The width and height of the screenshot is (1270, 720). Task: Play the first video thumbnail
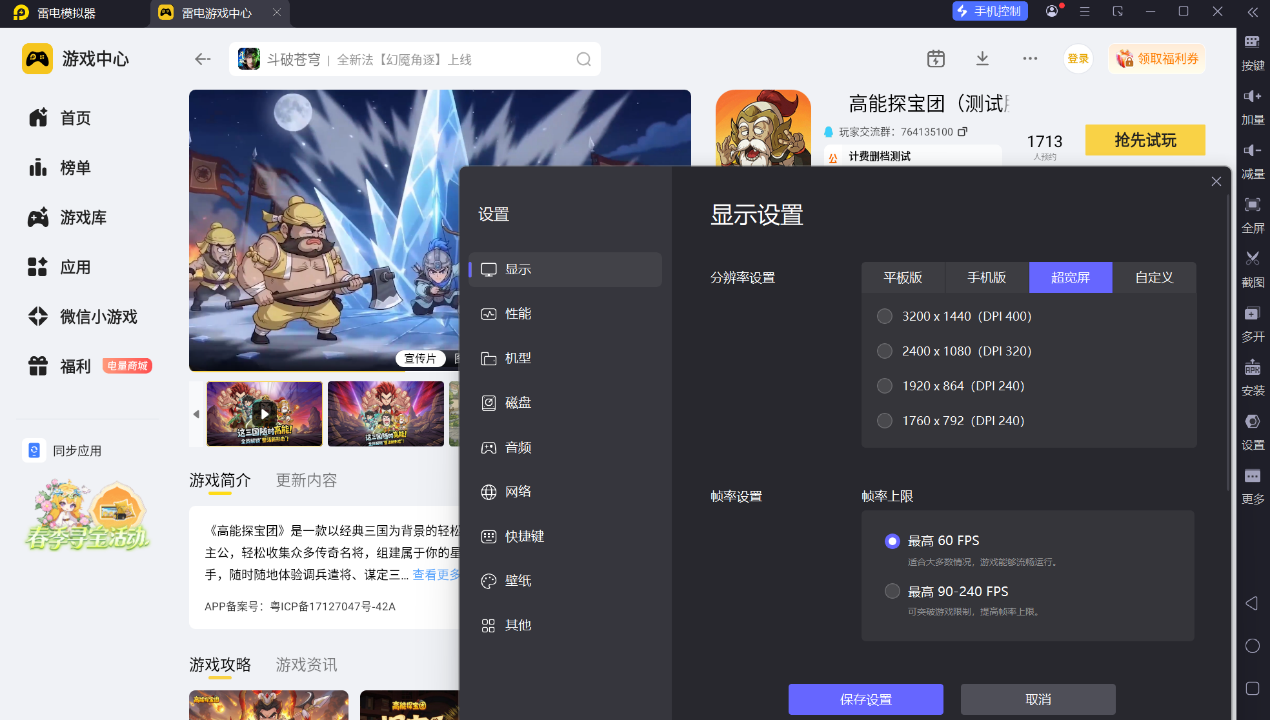click(x=264, y=413)
